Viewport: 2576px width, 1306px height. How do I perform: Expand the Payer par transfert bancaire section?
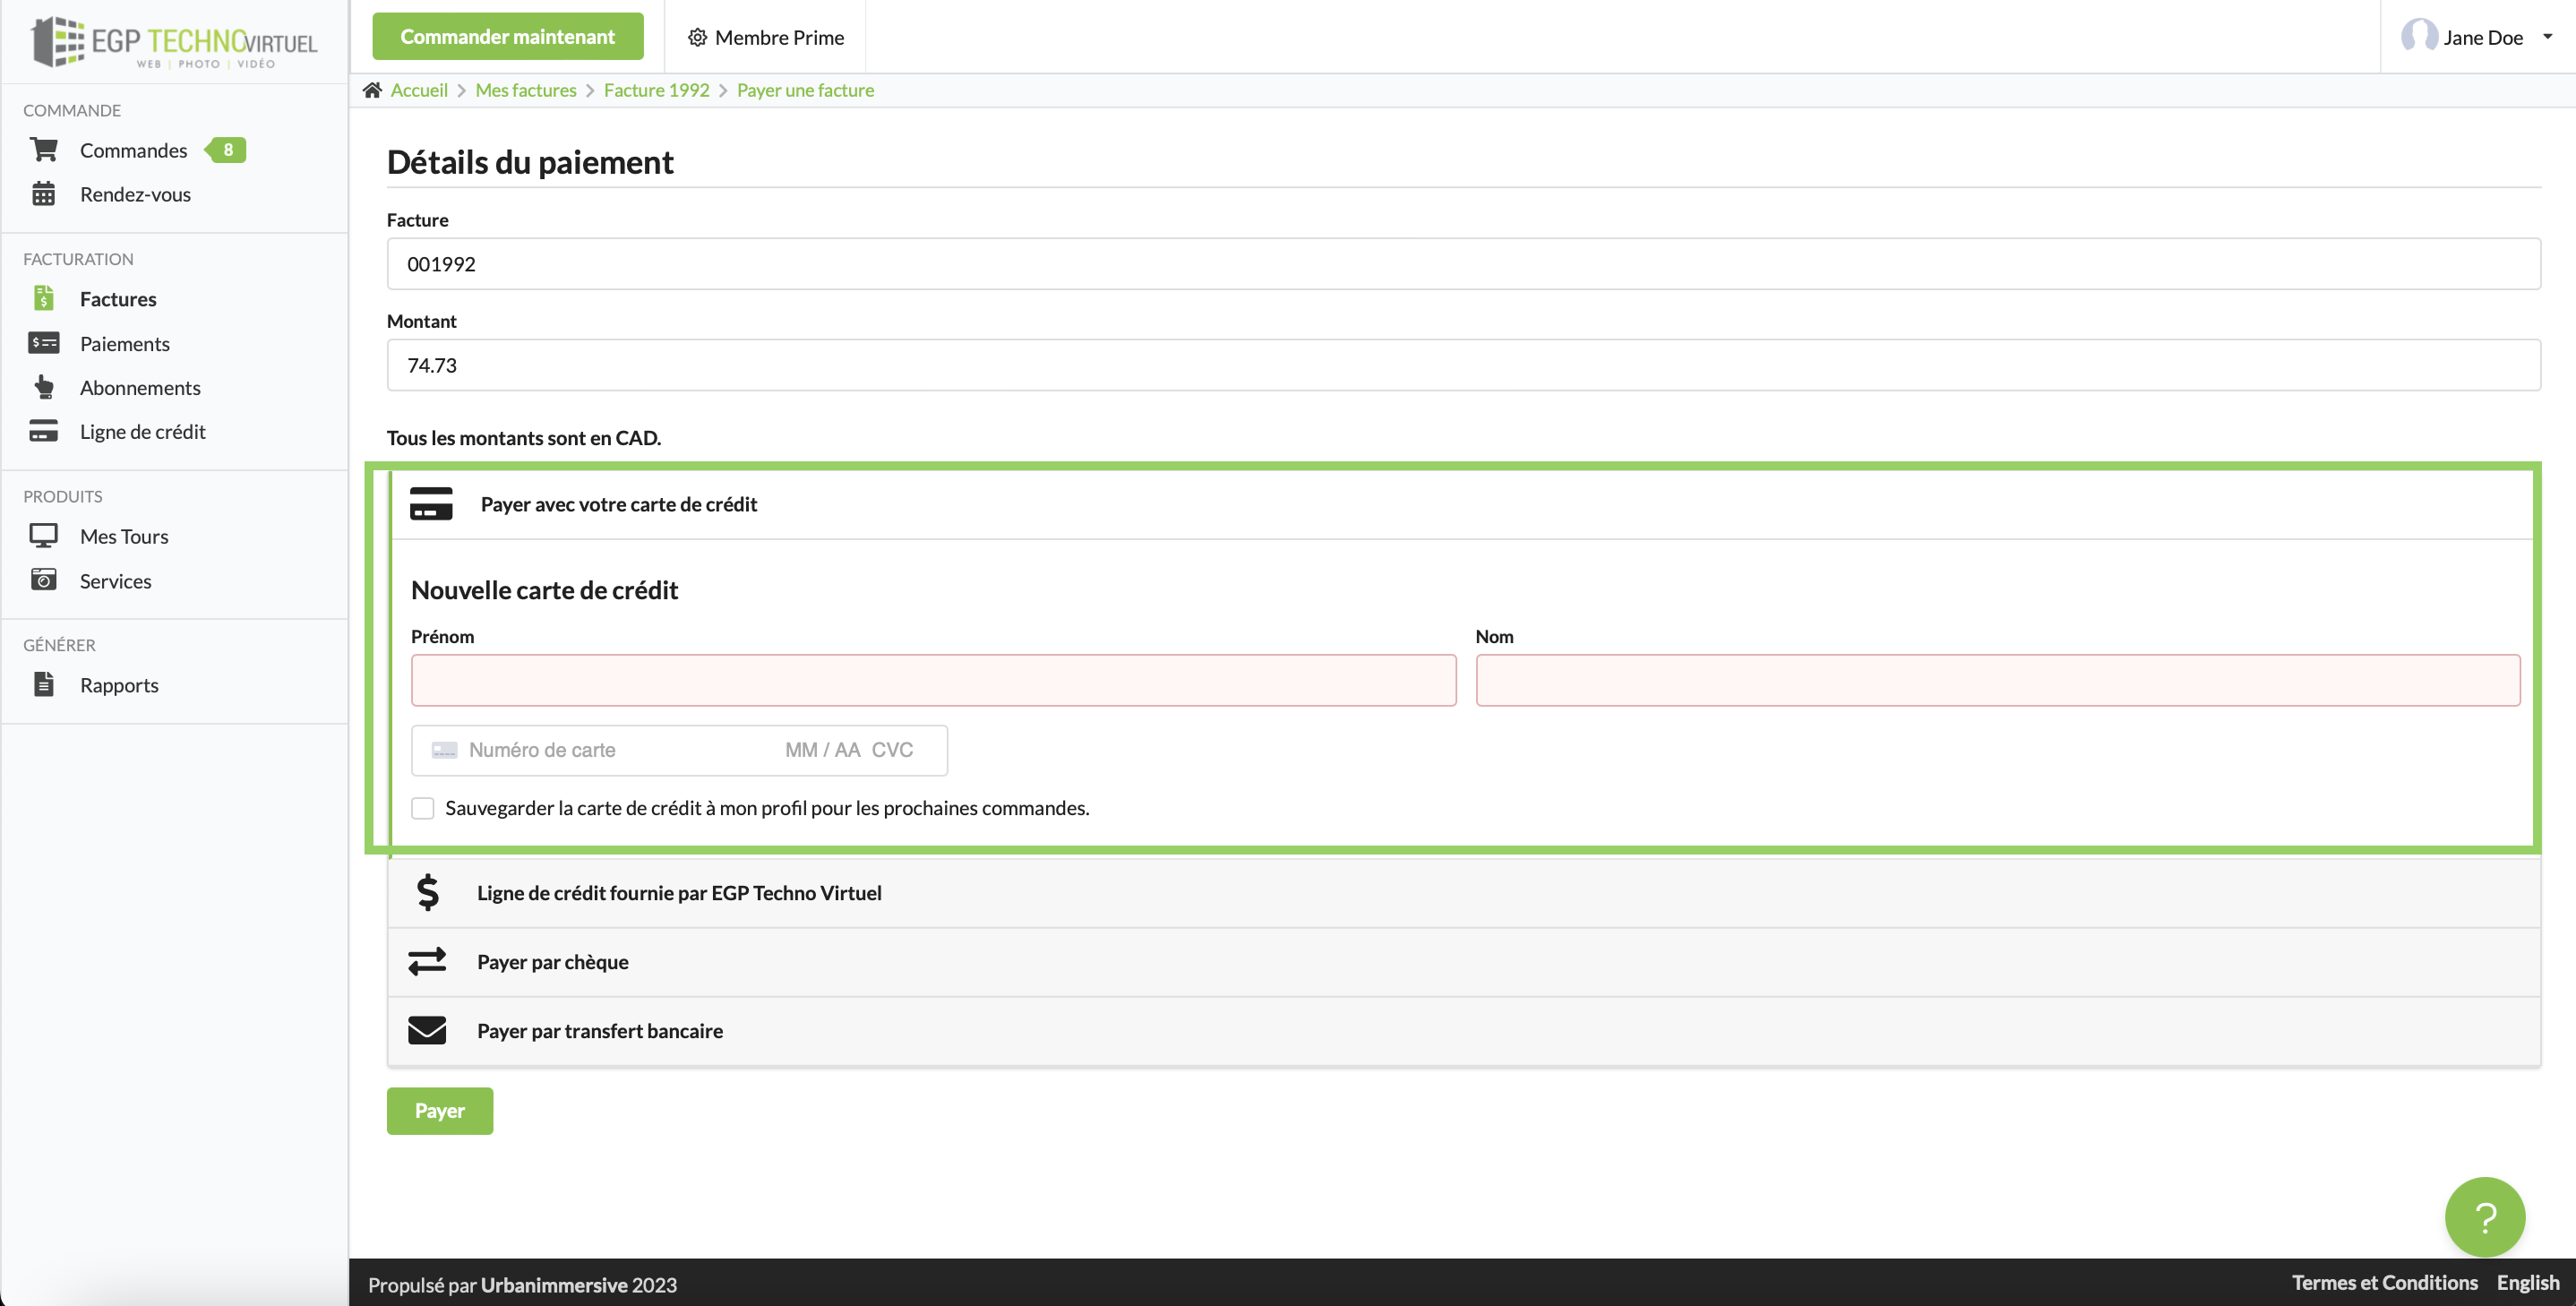click(599, 1031)
